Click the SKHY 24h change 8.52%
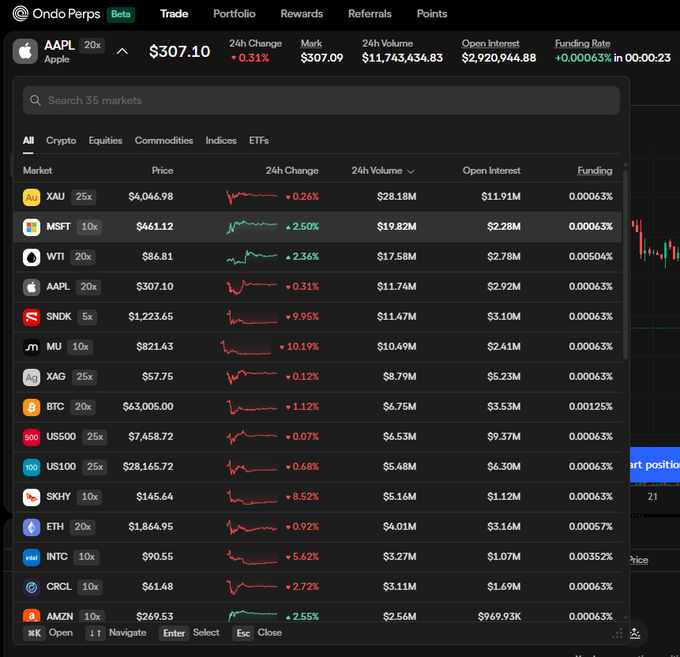The image size is (680, 657). pos(302,497)
